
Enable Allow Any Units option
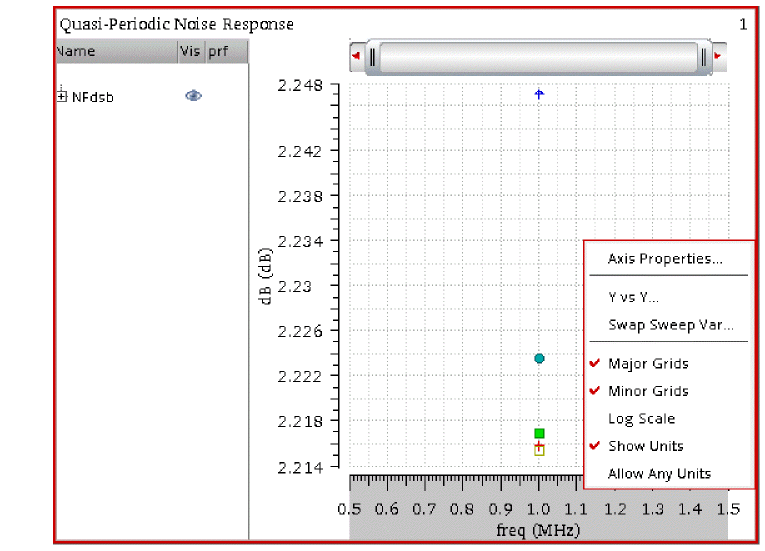click(x=660, y=473)
